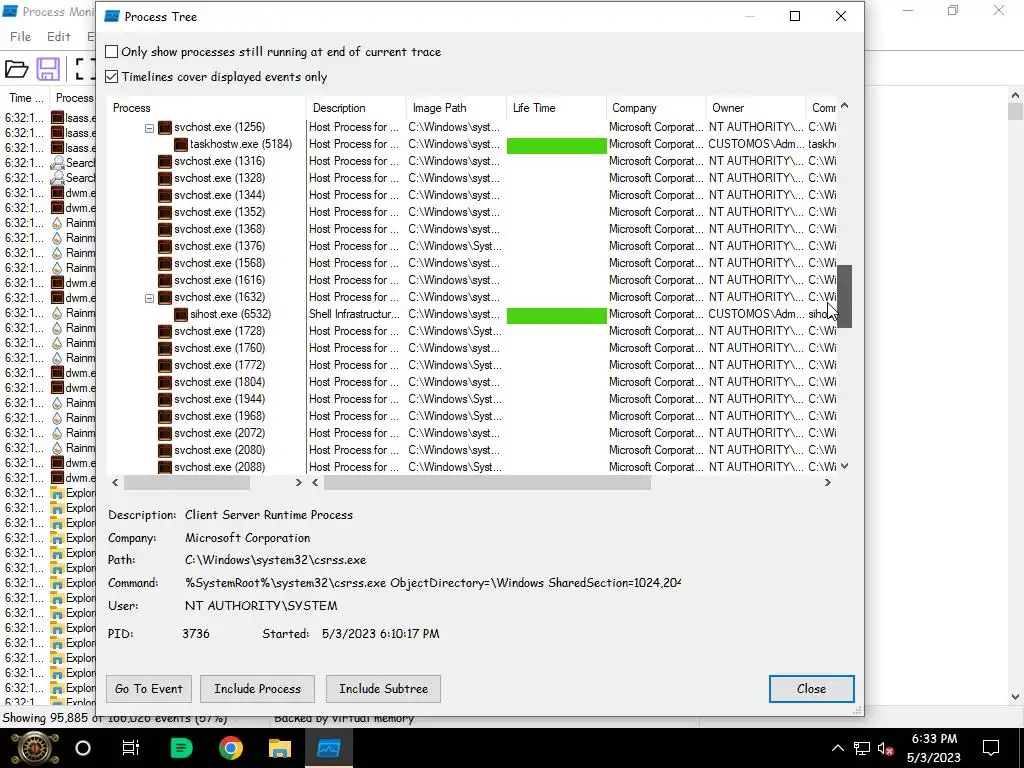Click the svchost.exe (1376) icon
The image size is (1024, 768).
click(x=165, y=246)
